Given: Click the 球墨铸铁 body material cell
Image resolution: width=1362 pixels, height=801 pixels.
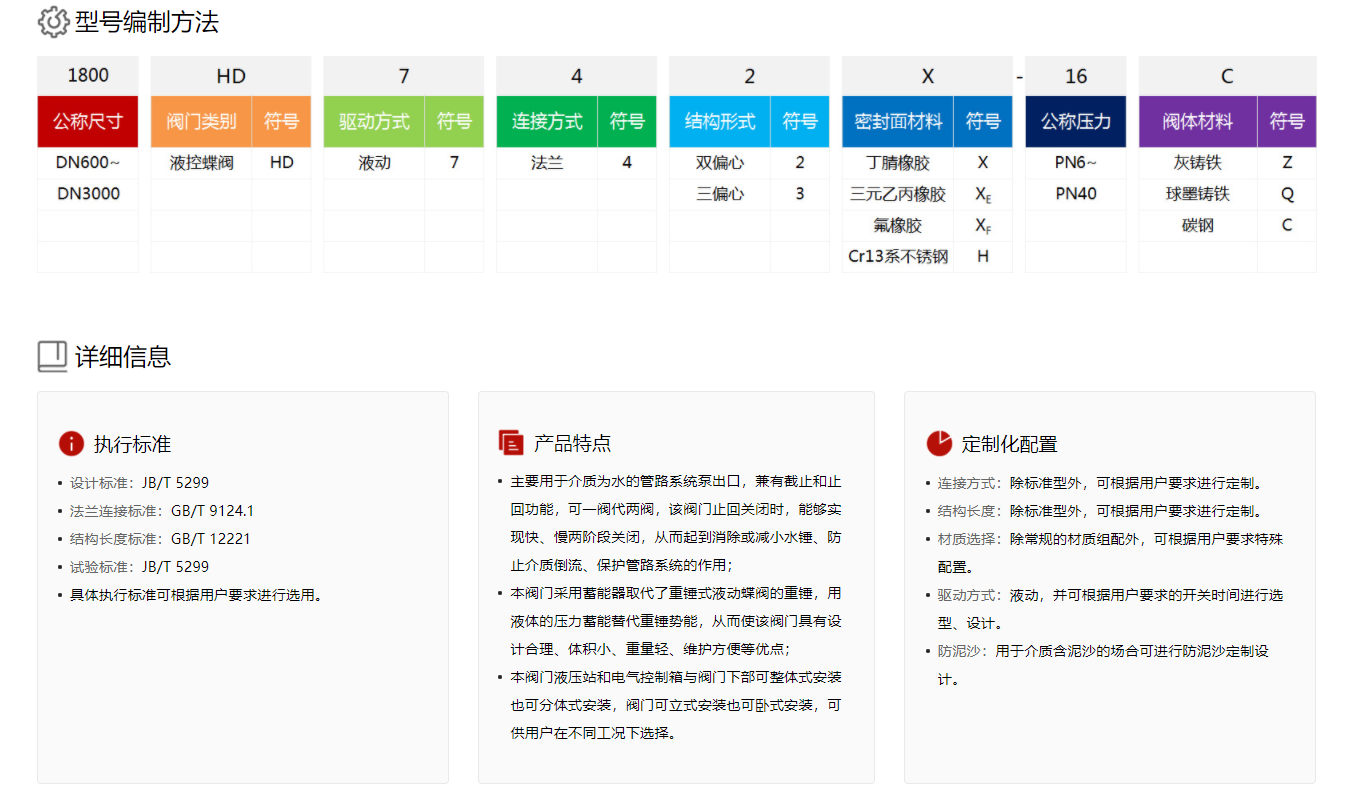Looking at the screenshot, I should tap(1198, 194).
